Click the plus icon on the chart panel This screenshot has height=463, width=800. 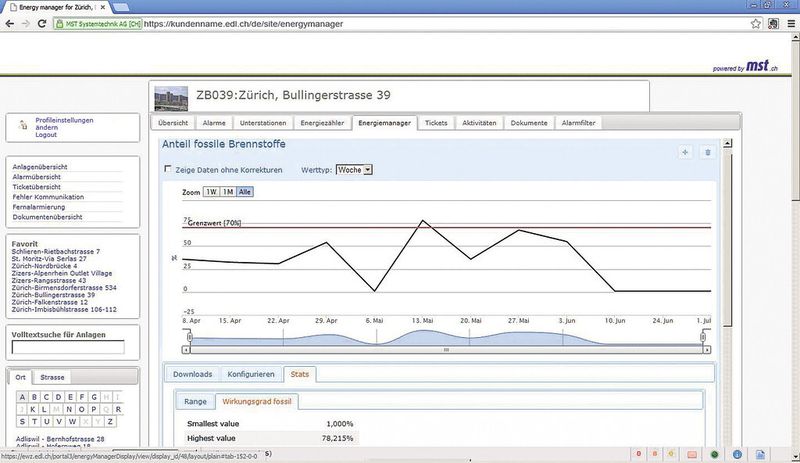(685, 152)
